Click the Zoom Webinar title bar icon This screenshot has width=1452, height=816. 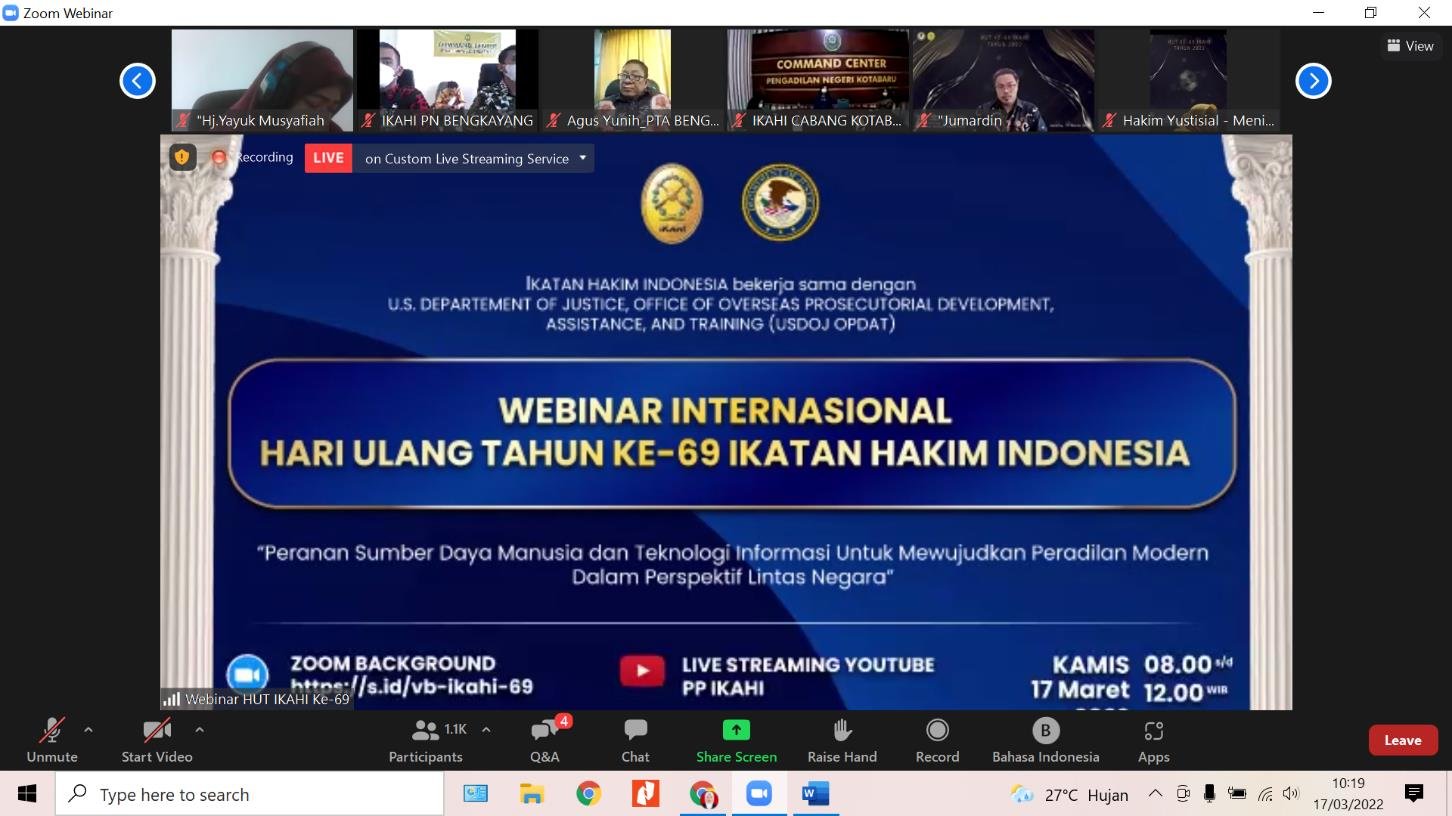pyautogui.click(x=11, y=13)
